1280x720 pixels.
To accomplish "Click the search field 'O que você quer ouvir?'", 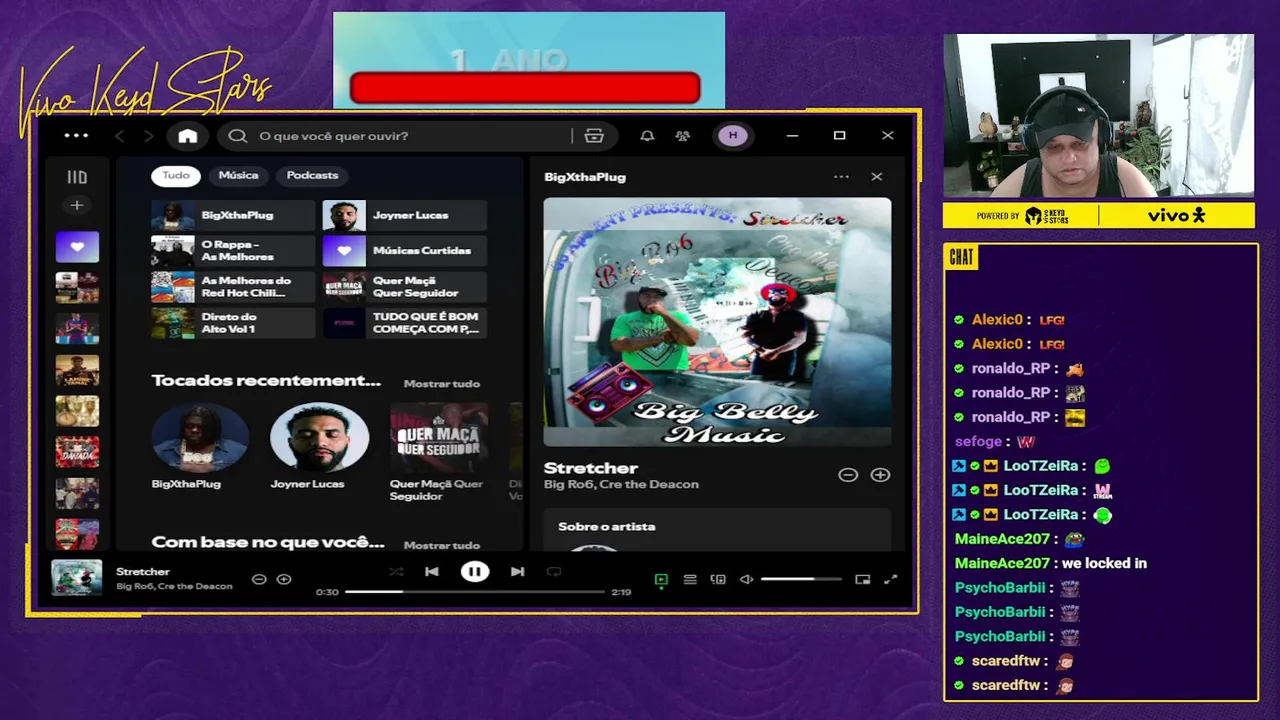I will (398, 136).
